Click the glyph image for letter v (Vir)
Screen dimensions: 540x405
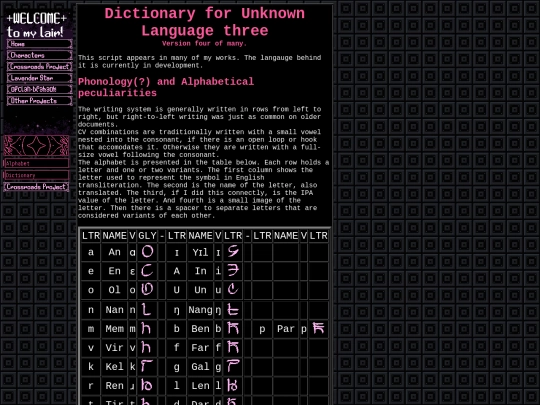(147, 347)
